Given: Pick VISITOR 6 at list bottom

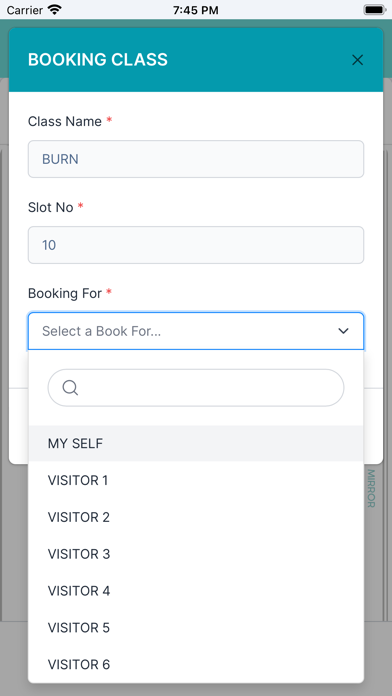Looking at the screenshot, I should [x=196, y=664].
